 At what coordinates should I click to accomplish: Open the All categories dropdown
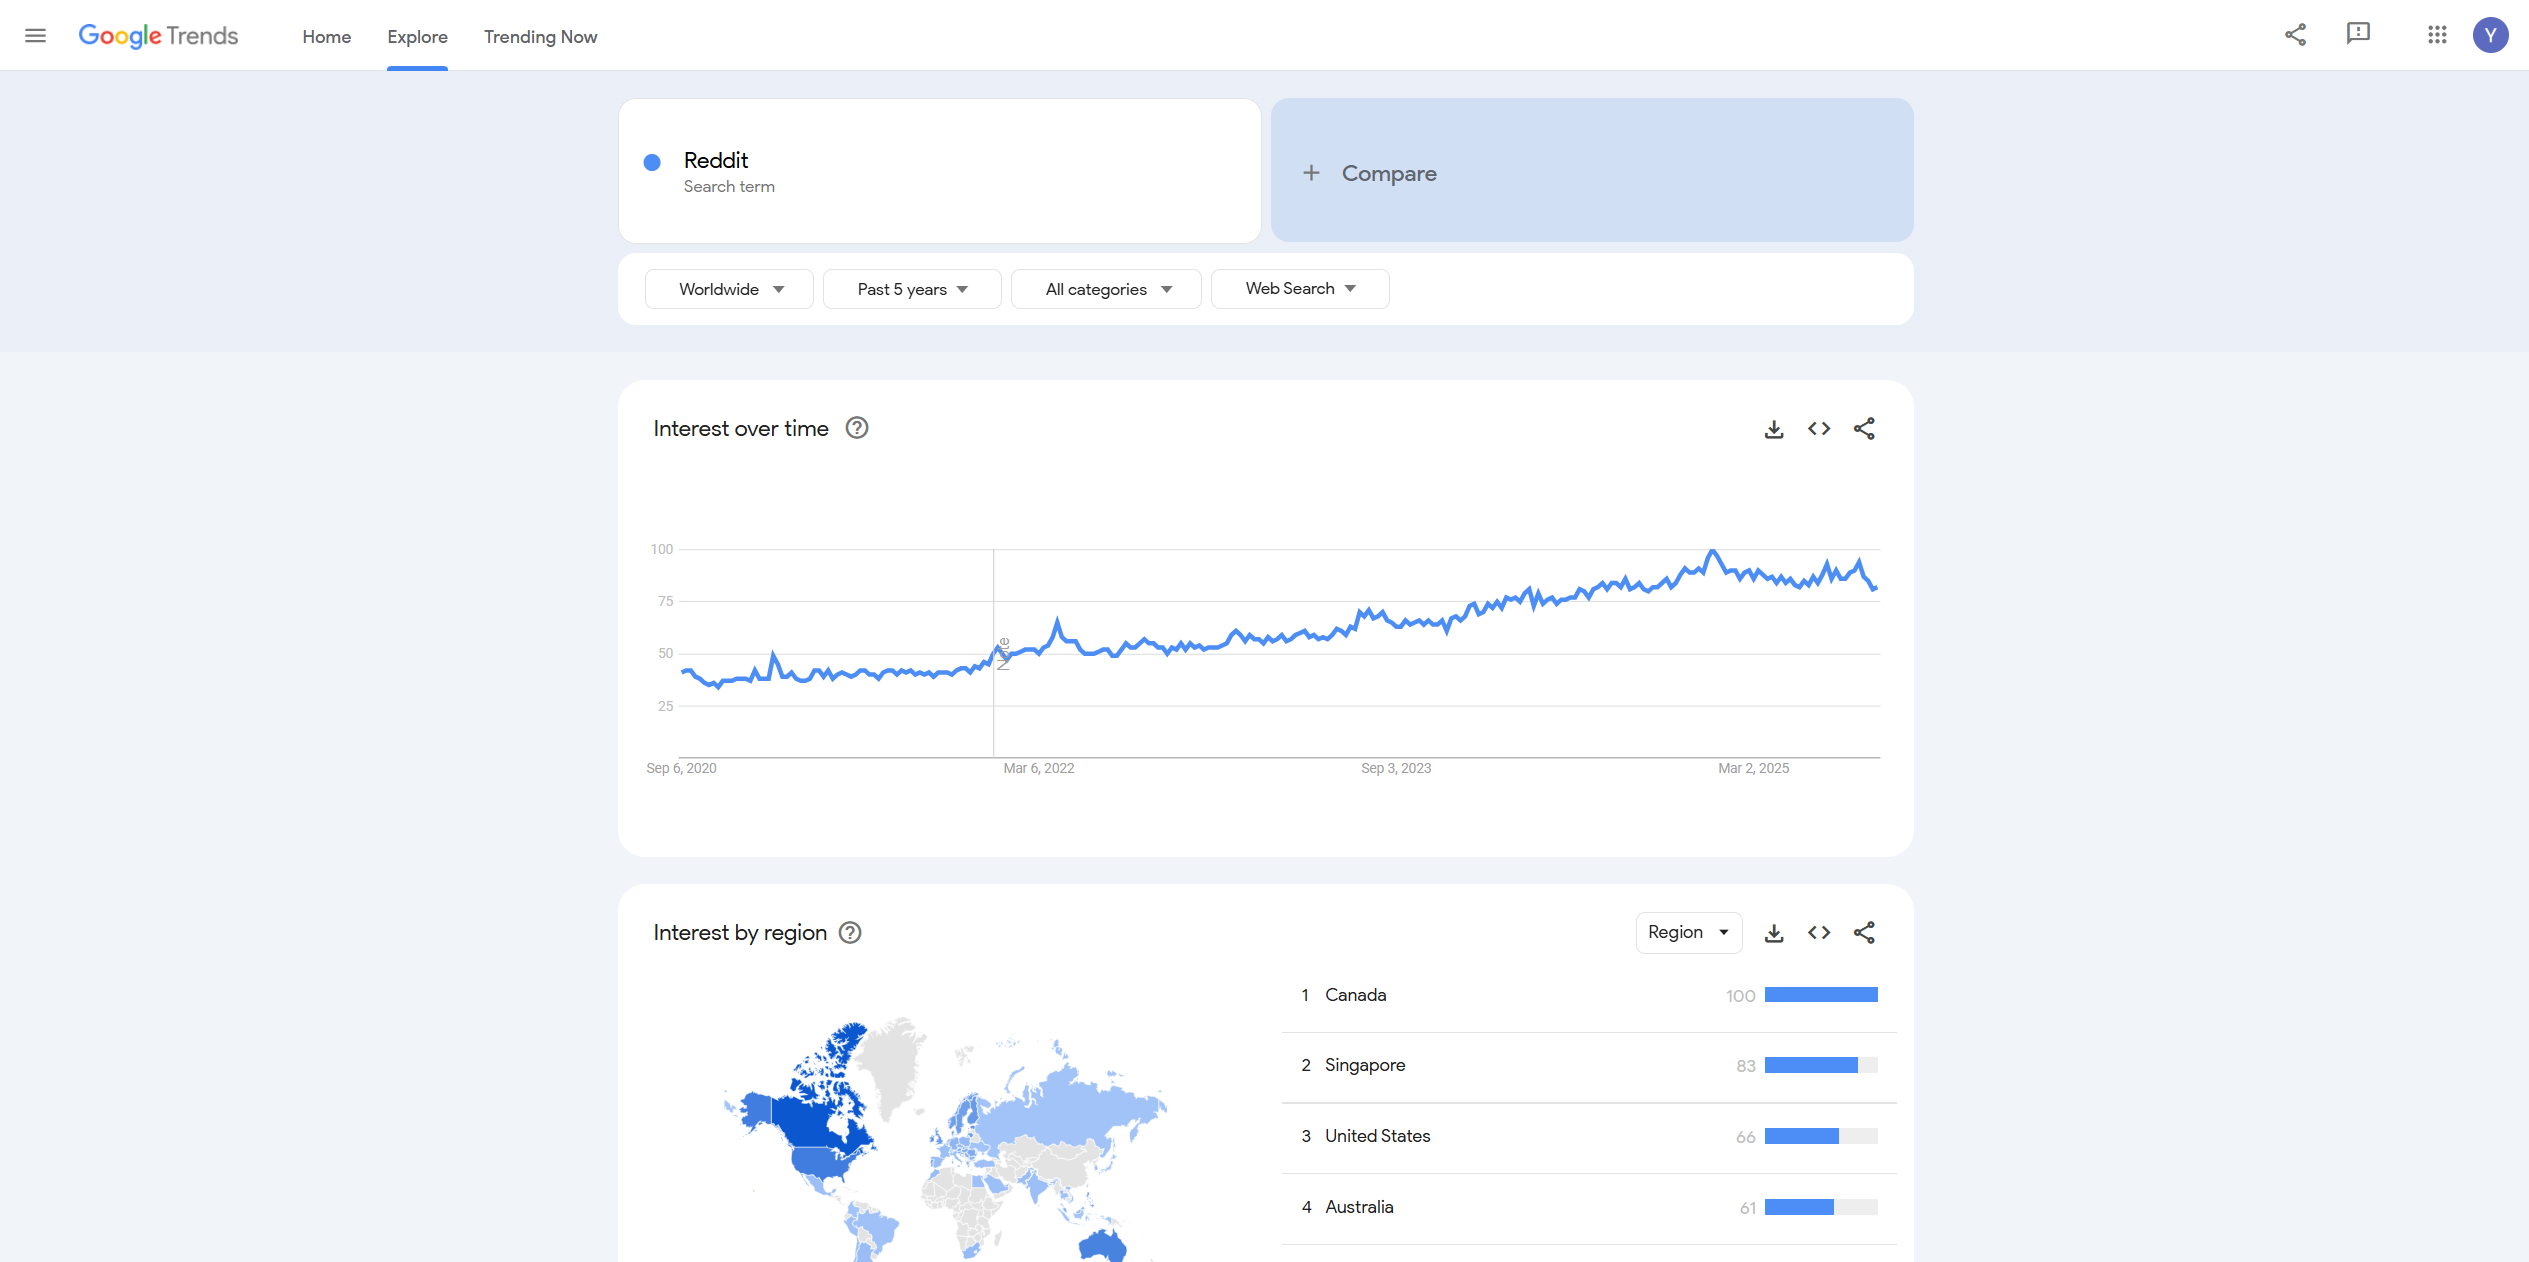[1106, 289]
